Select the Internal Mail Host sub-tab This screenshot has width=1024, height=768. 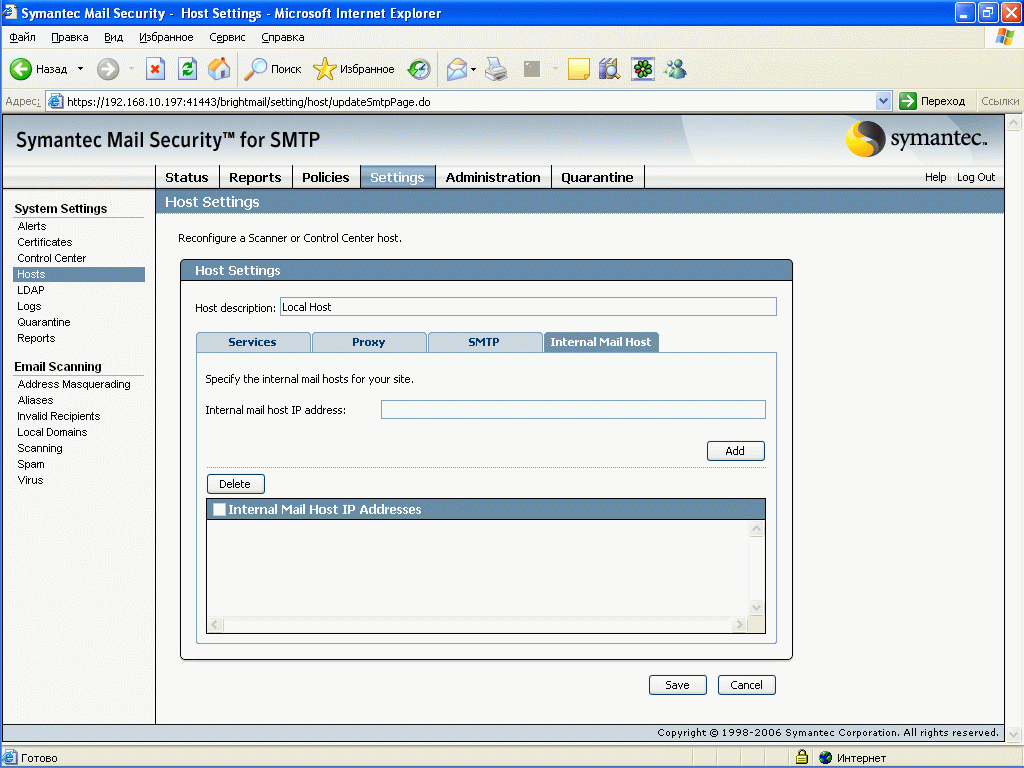click(601, 342)
